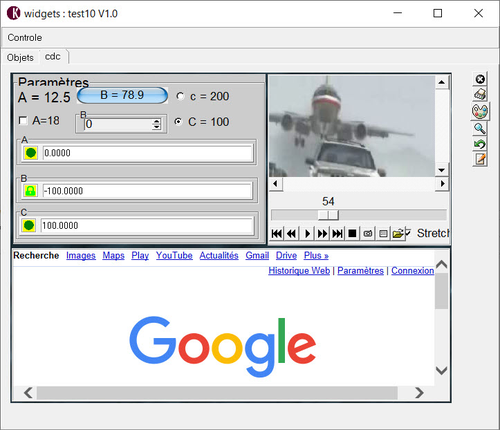The height and width of the screenshot is (430, 500).
Task: Click down arrow of video scrollbar
Action: click(x=441, y=170)
